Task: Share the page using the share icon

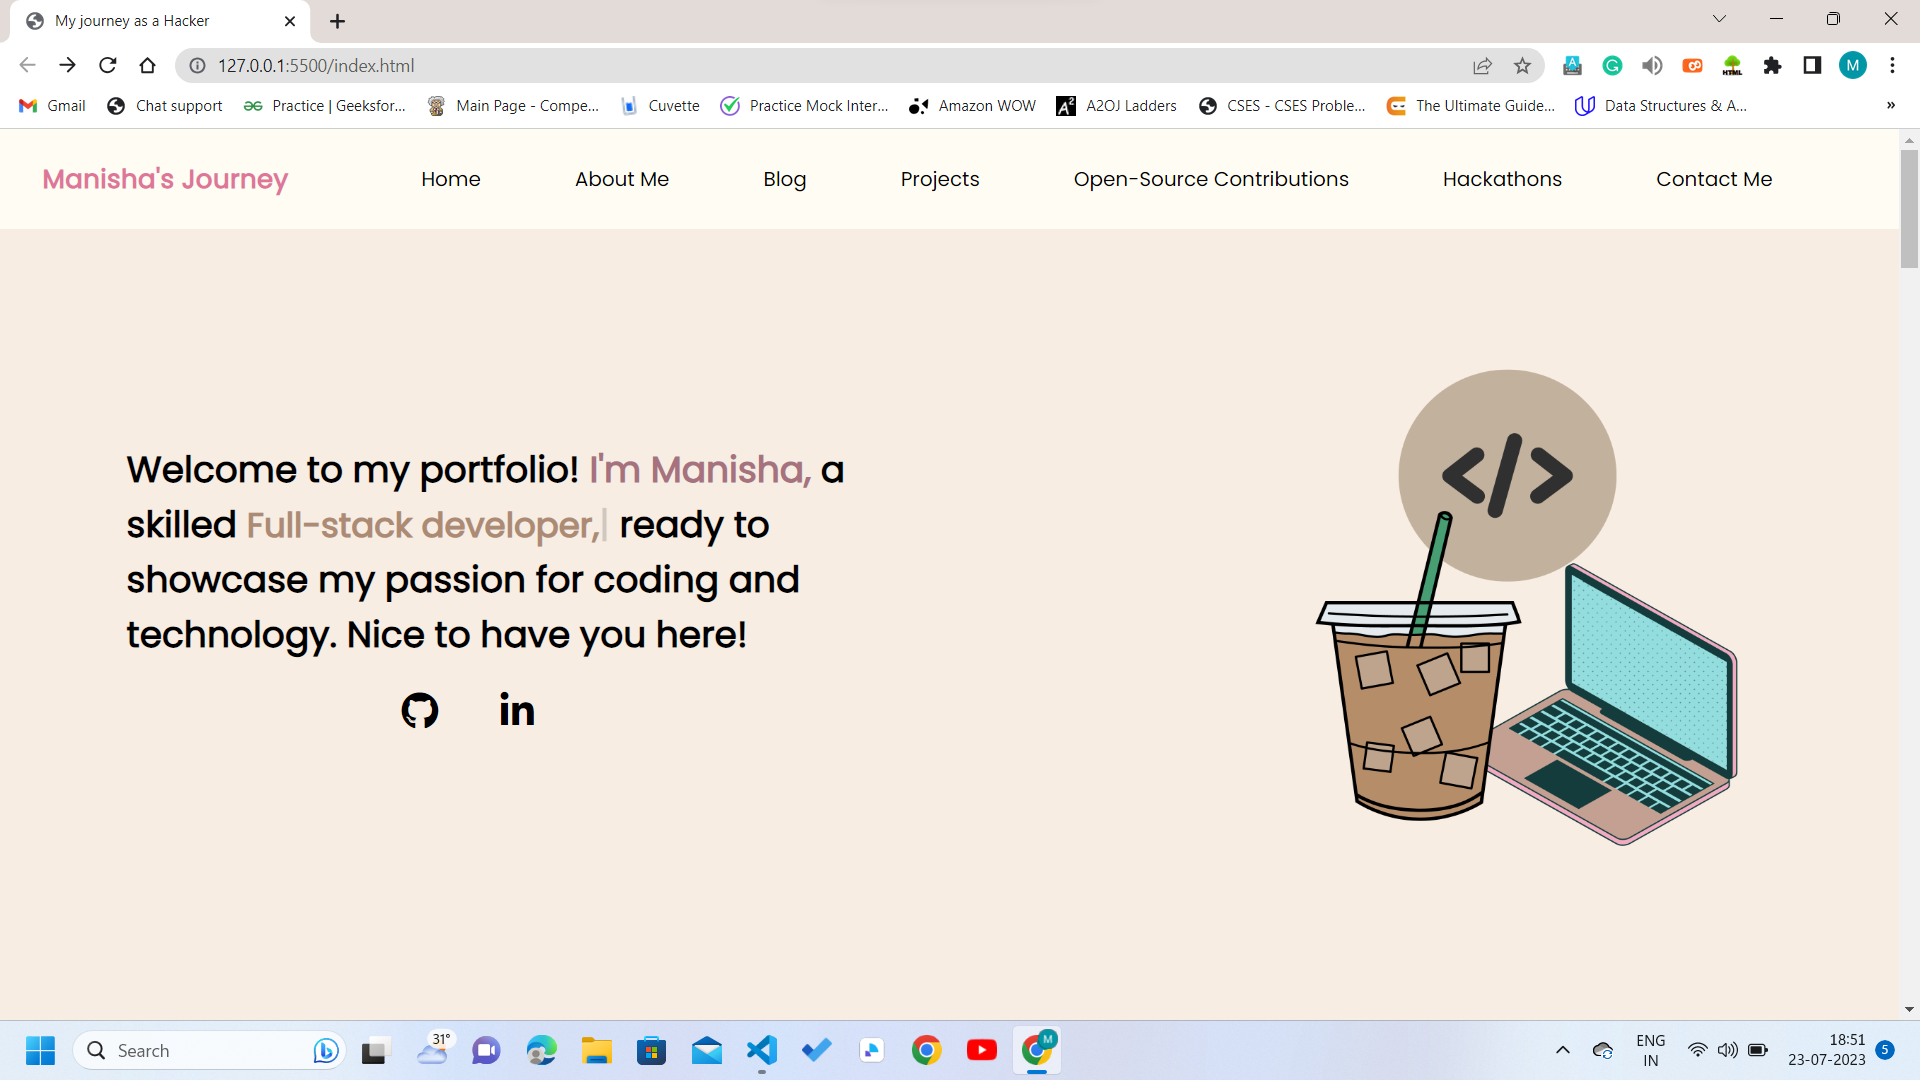Action: tap(1482, 65)
